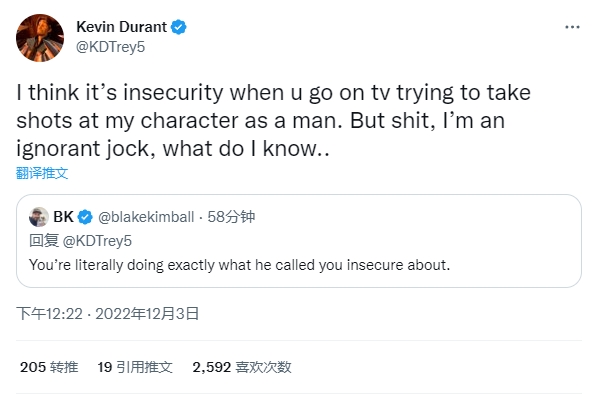Open Kevin Durant's profile avatar
Image resolution: width=595 pixels, height=395 pixels.
pyautogui.click(x=40, y=38)
